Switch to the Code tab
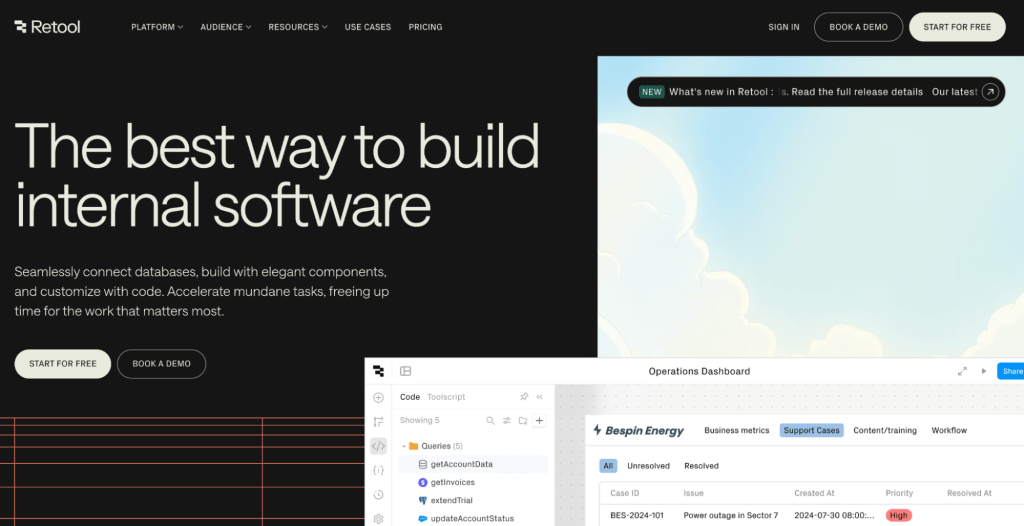This screenshot has height=526, width=1024. [x=409, y=397]
